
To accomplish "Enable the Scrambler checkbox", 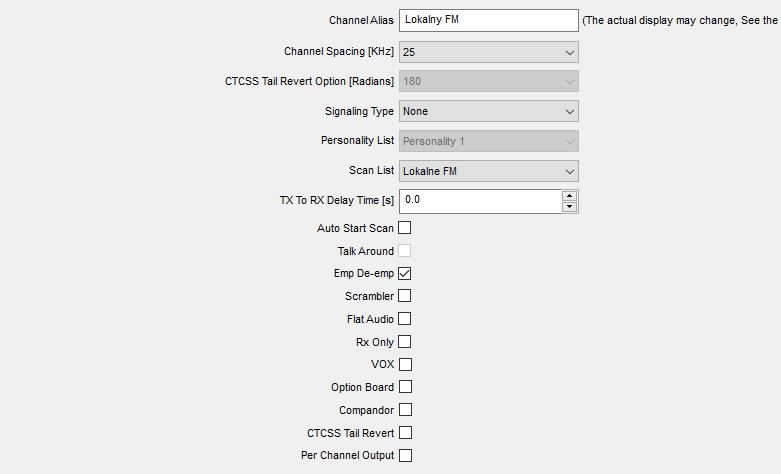I will (404, 296).
